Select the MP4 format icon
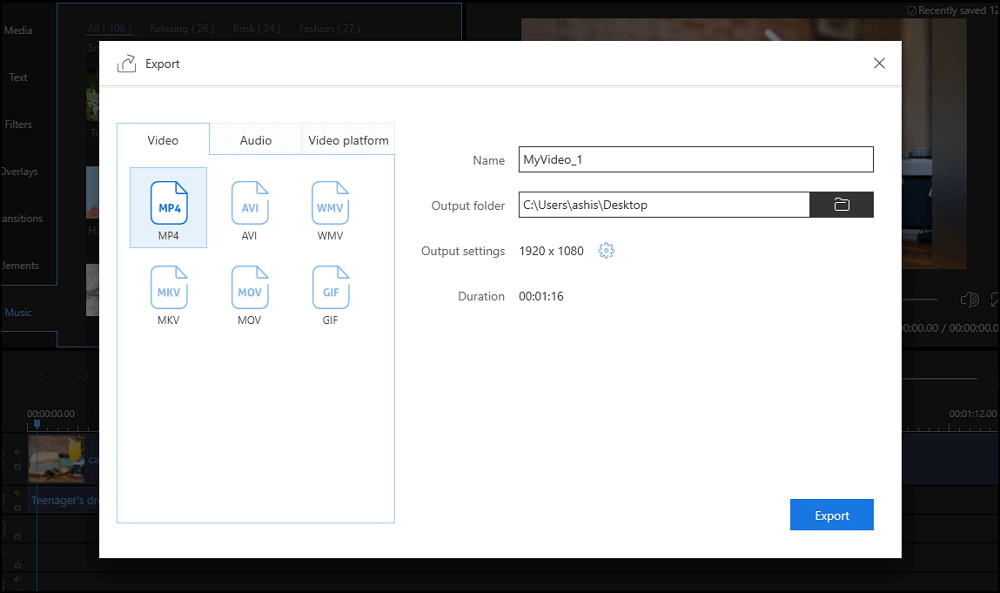 click(168, 204)
